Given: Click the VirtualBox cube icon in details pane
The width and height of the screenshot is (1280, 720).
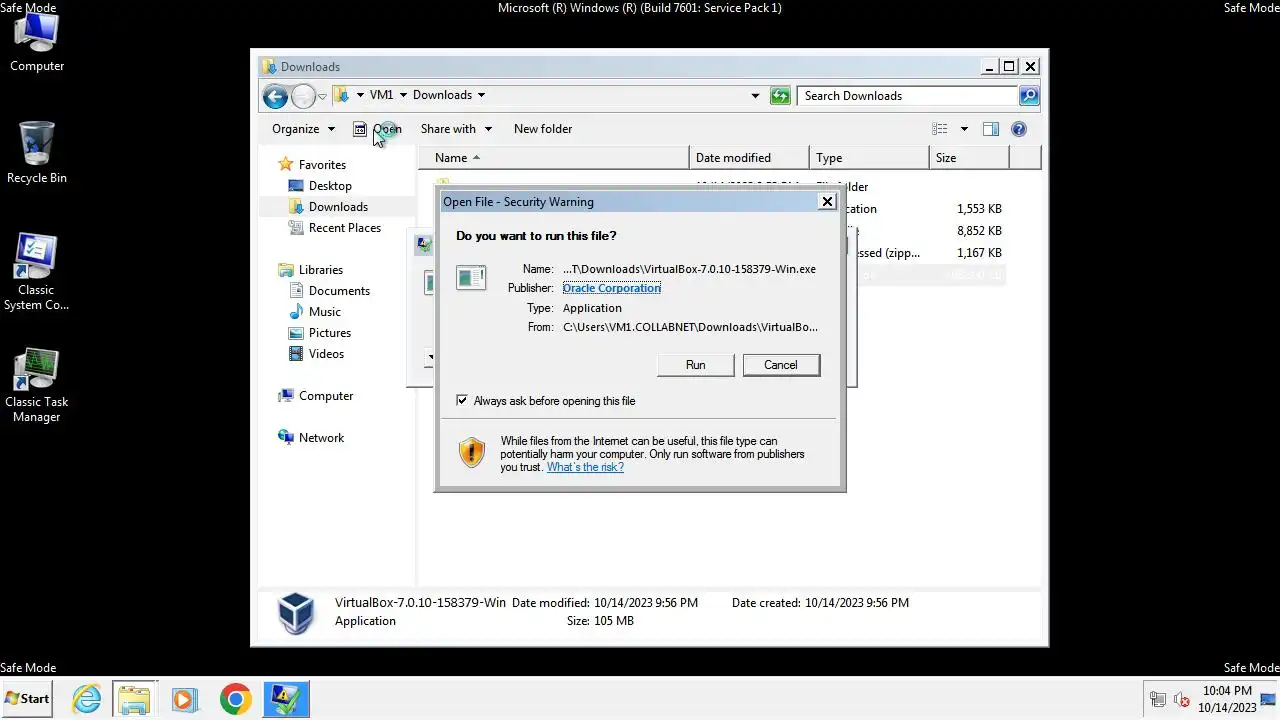Looking at the screenshot, I should pyautogui.click(x=296, y=612).
